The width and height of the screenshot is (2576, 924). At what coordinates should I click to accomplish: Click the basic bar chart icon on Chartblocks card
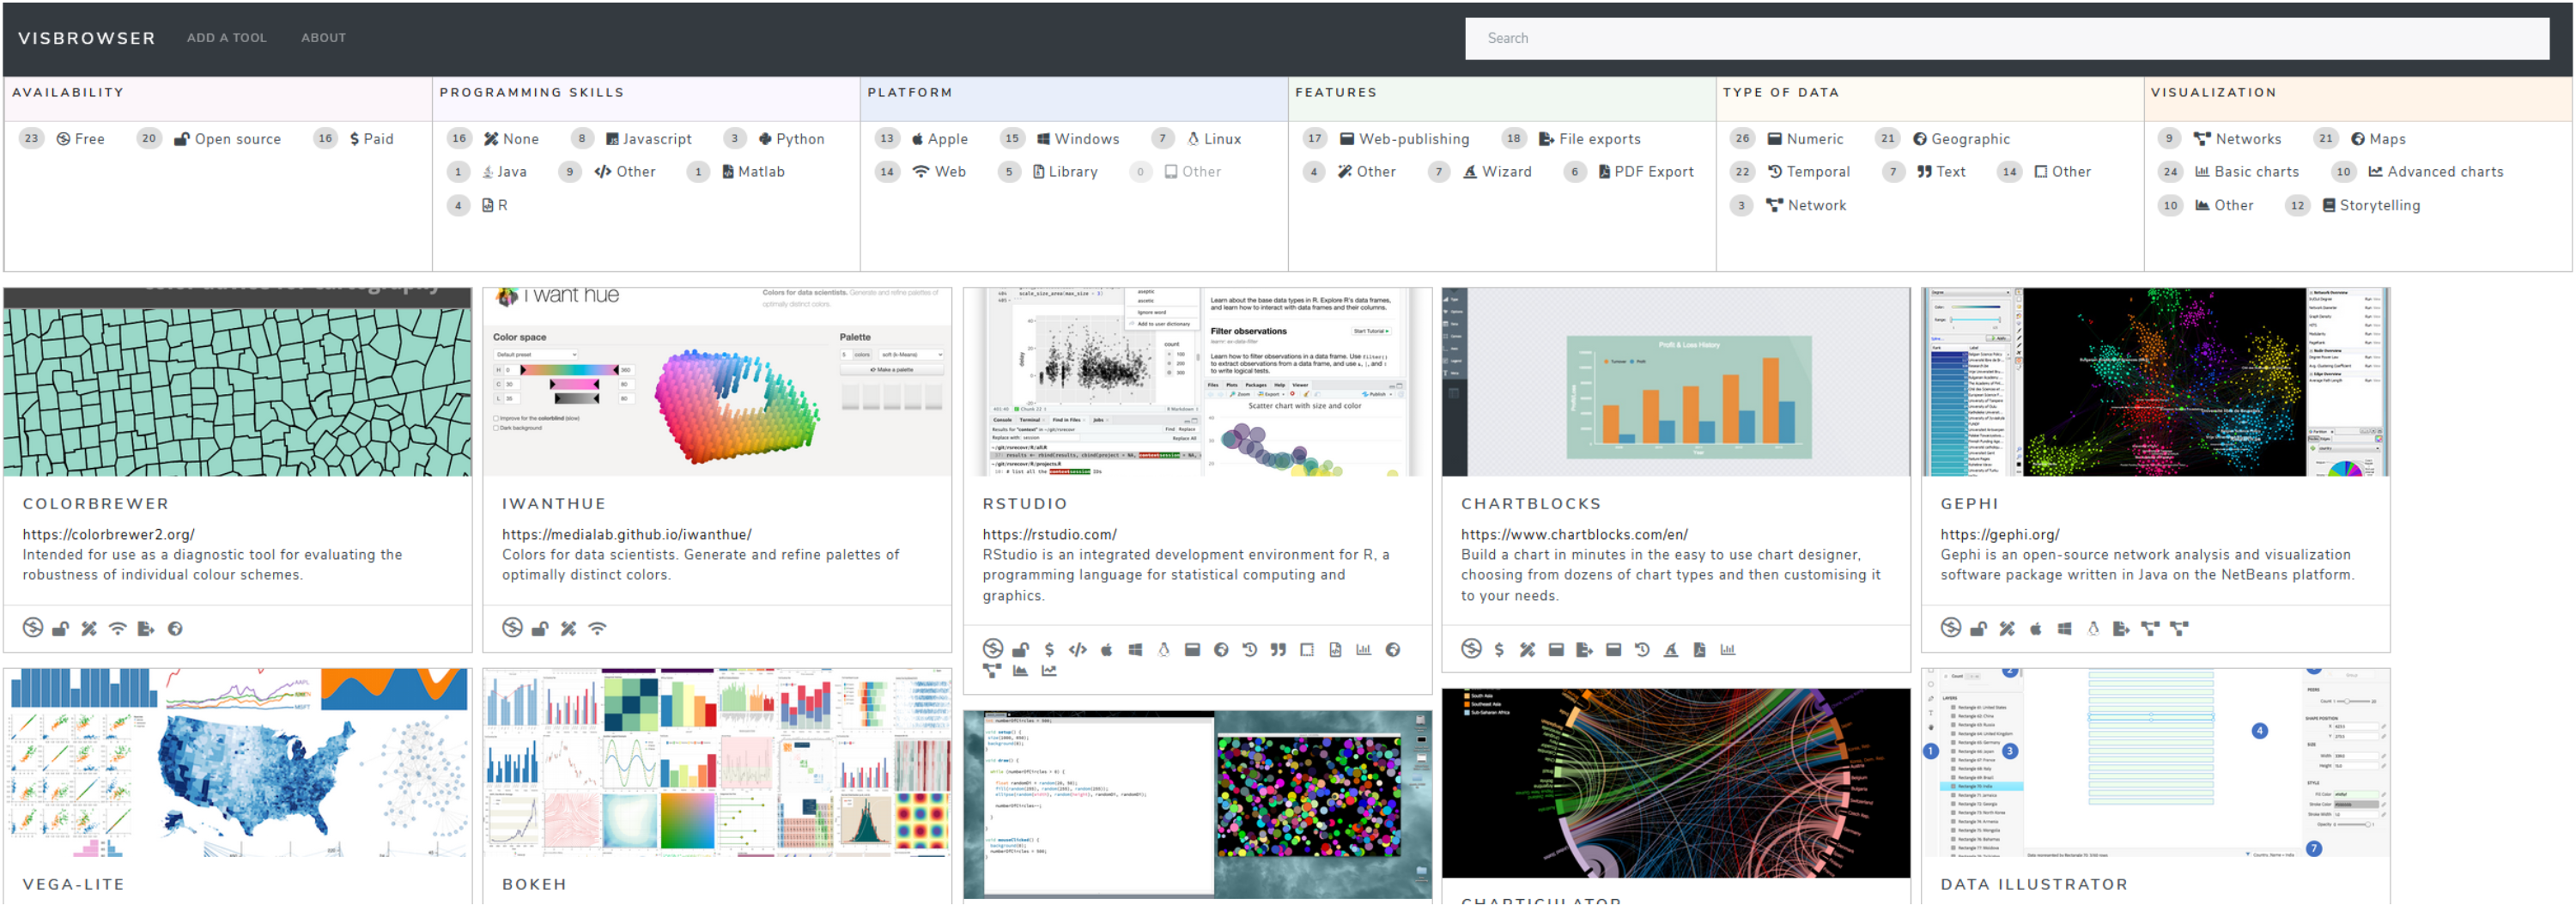pos(1728,650)
